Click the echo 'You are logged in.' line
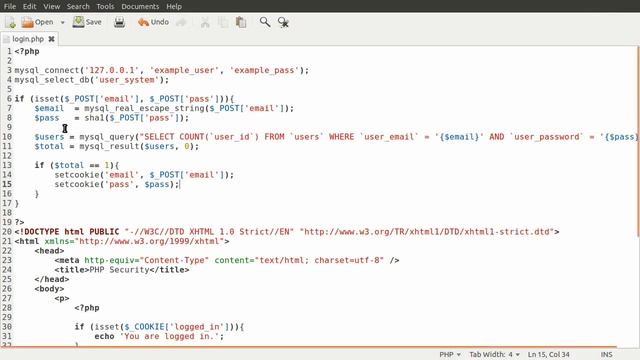The image size is (640, 360). tap(159, 336)
